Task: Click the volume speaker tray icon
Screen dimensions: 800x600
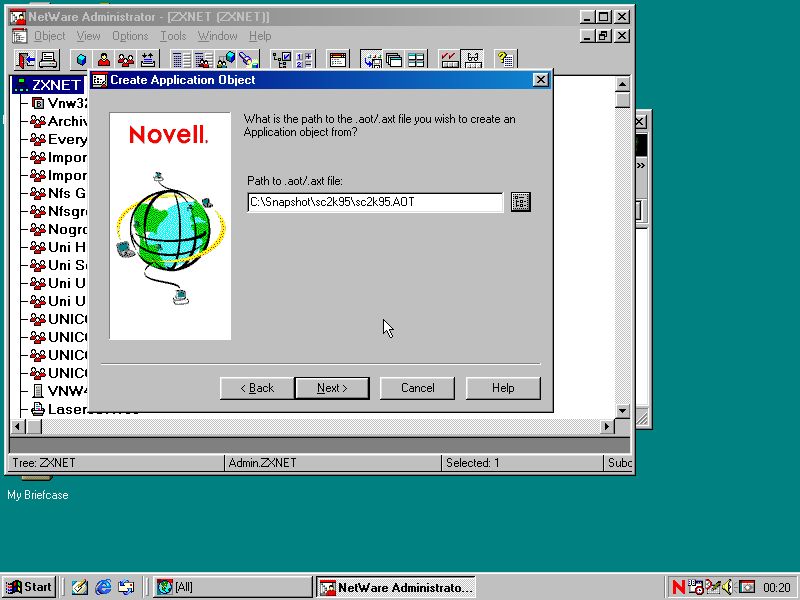Action: click(x=728, y=587)
